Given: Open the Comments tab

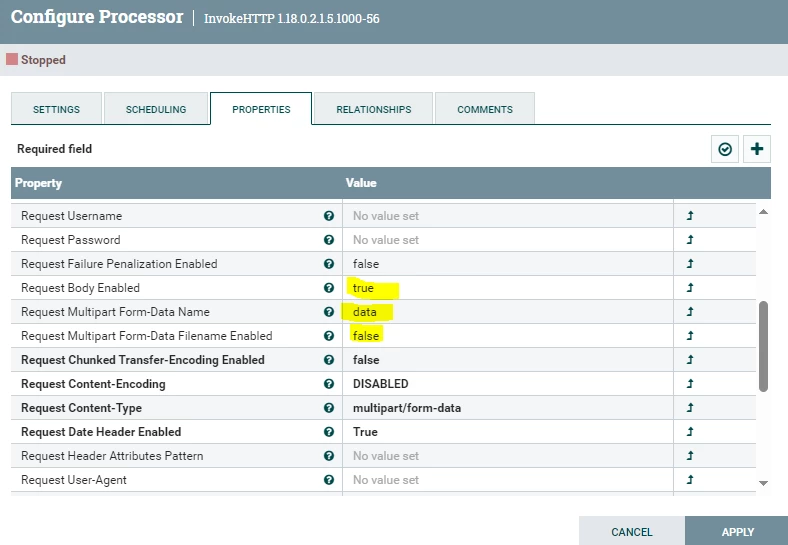Looking at the screenshot, I should (484, 109).
